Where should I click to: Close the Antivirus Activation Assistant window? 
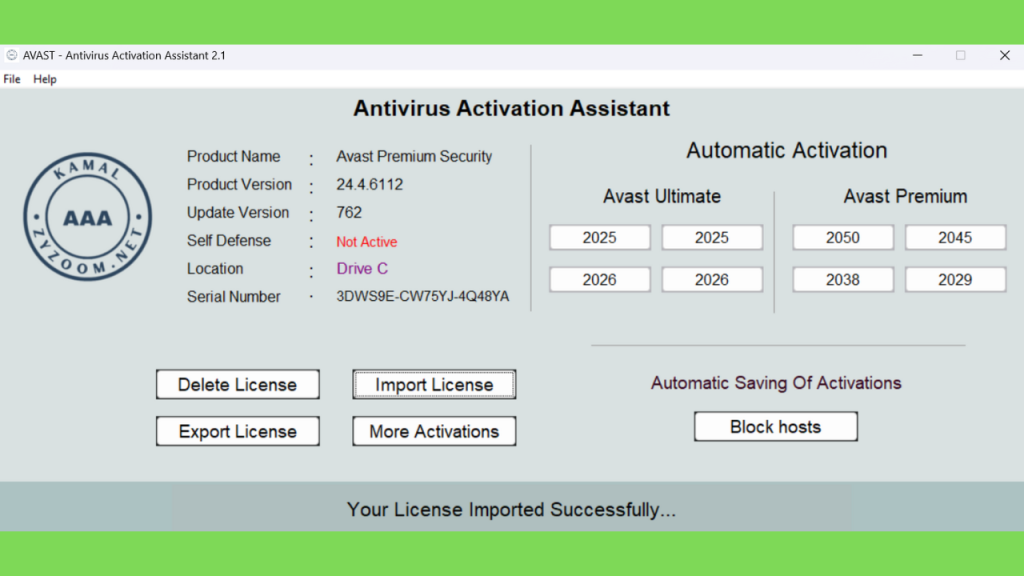(x=1004, y=56)
